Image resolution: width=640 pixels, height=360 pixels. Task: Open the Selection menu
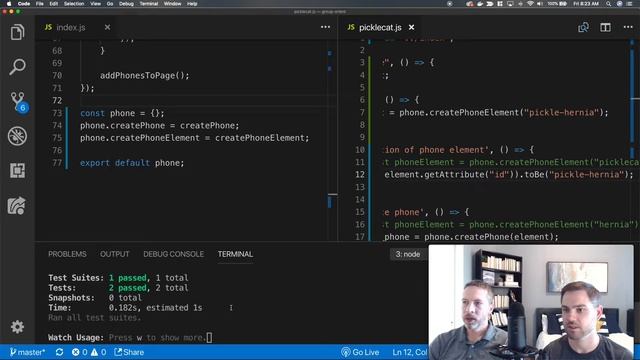click(74, 4)
